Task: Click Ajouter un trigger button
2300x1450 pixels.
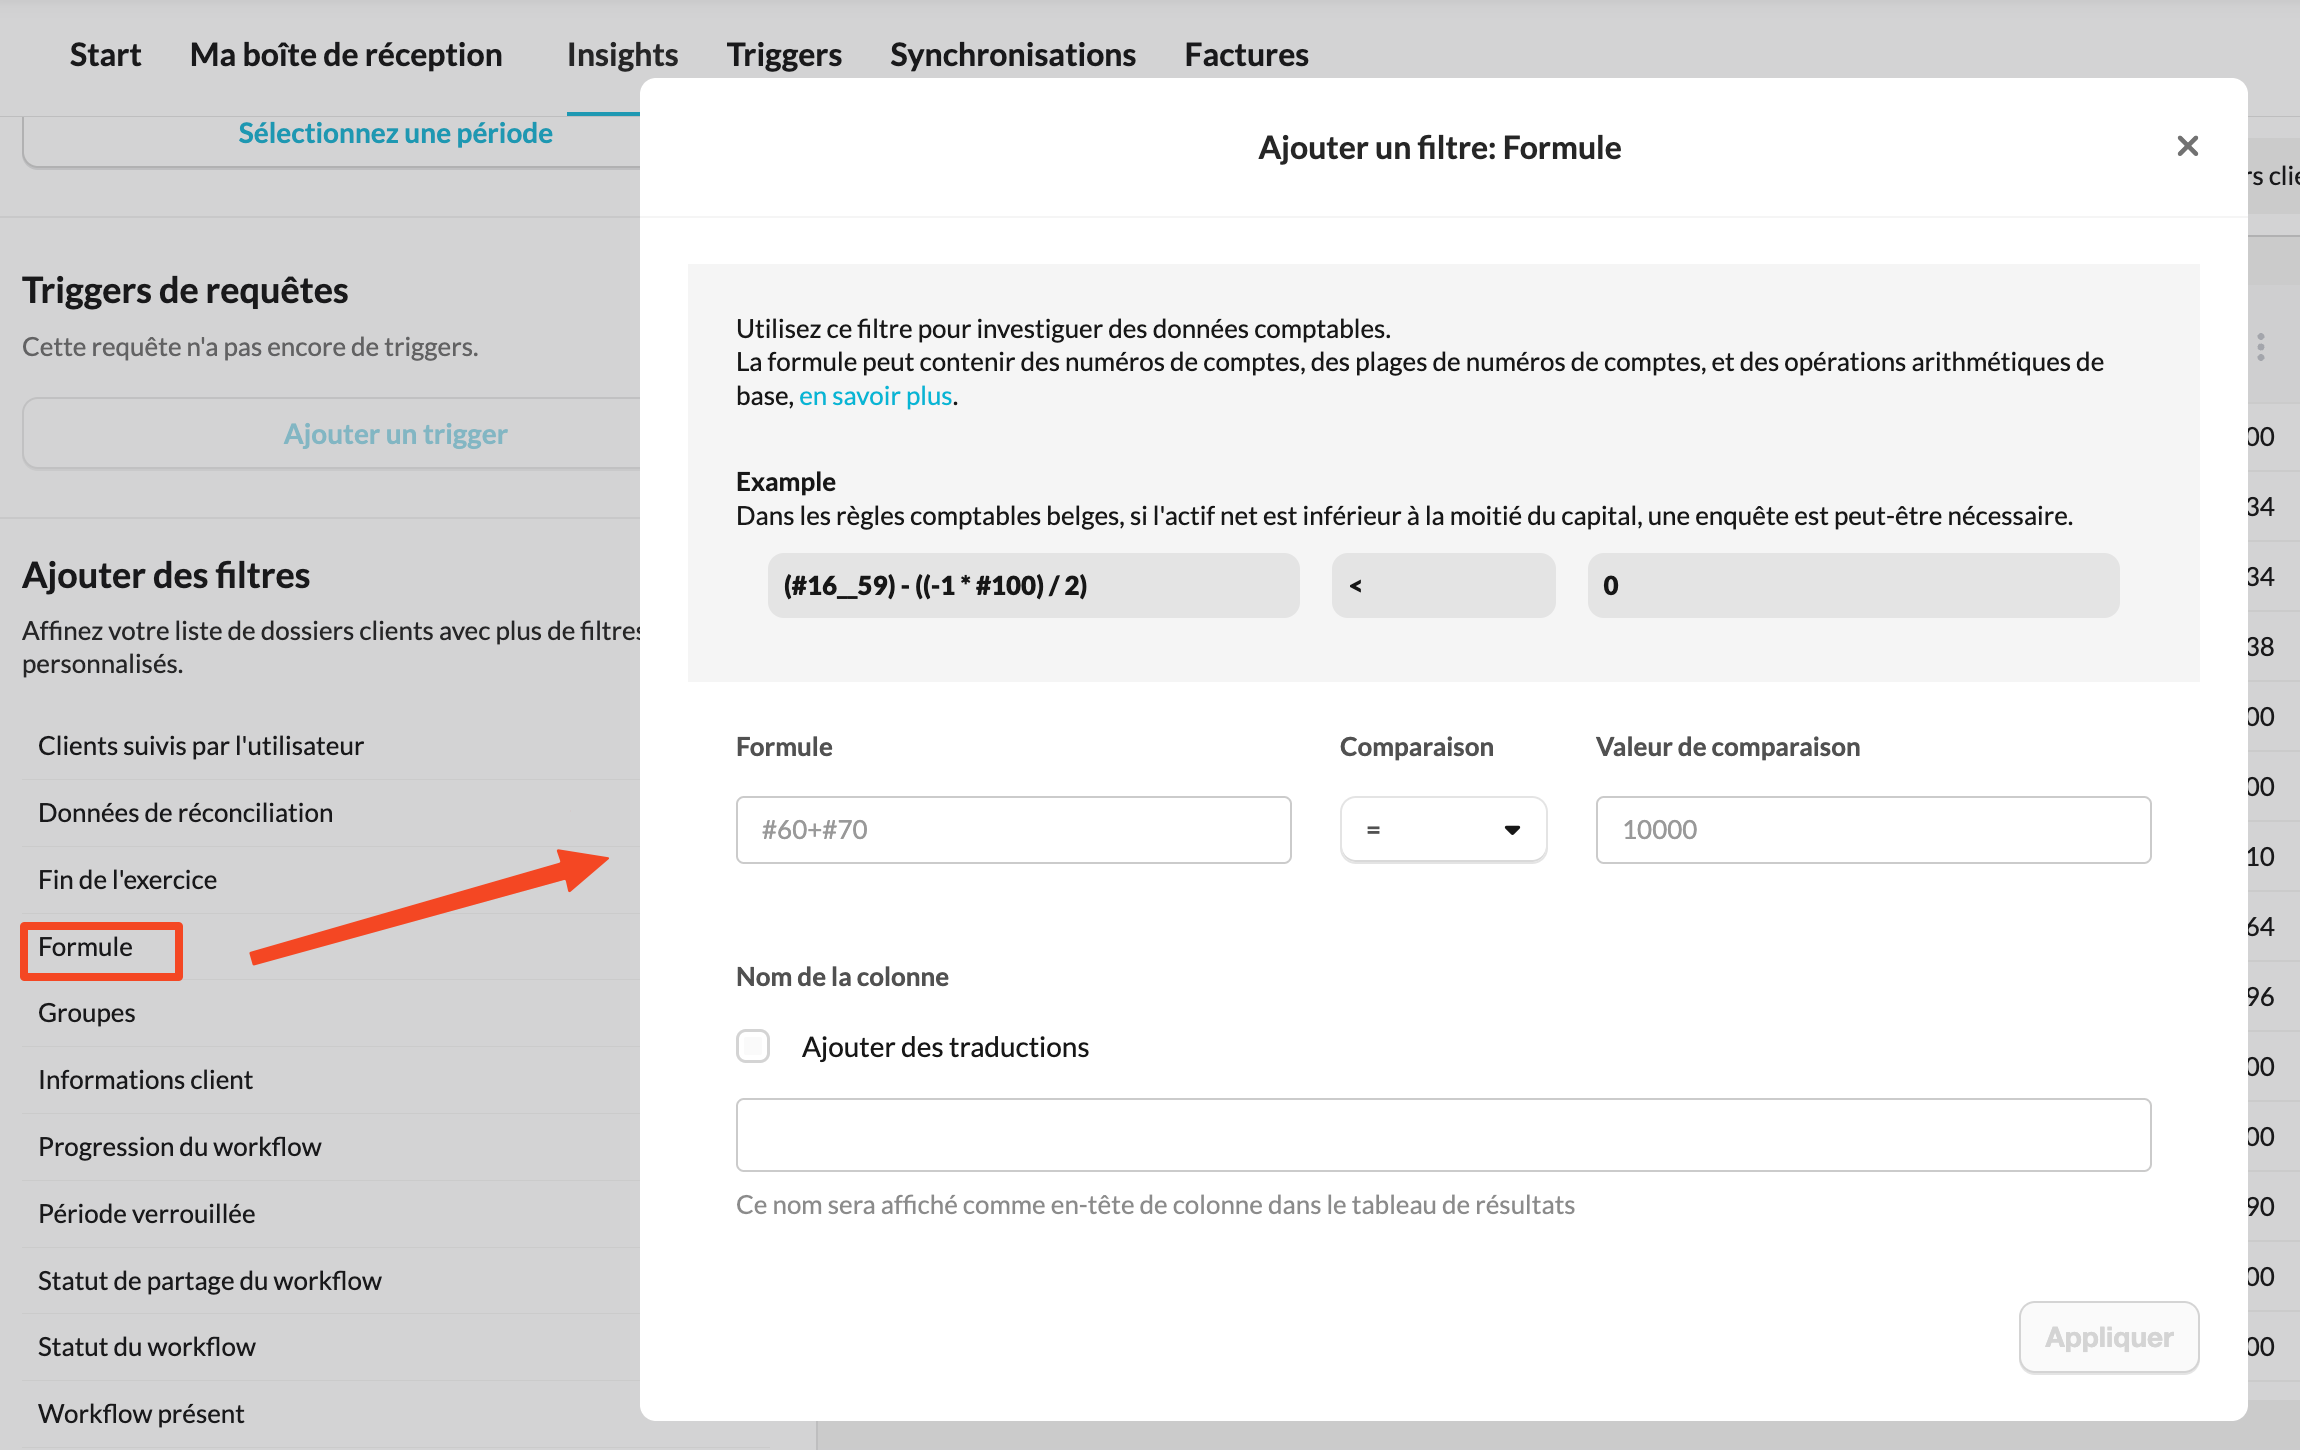Action: pos(395,434)
